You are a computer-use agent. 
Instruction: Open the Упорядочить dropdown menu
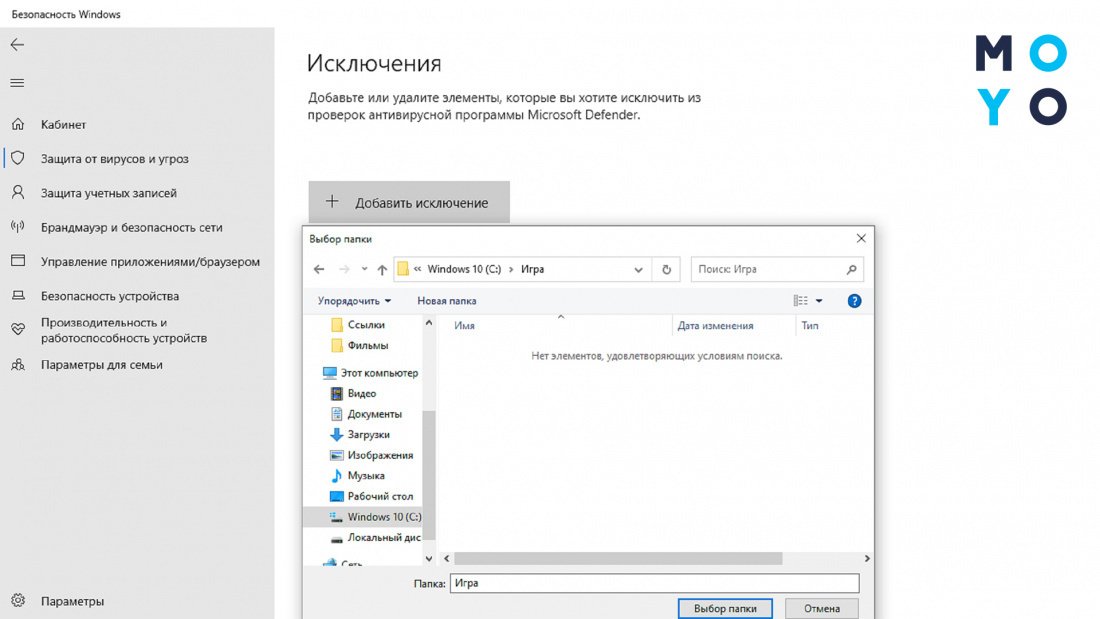point(354,301)
